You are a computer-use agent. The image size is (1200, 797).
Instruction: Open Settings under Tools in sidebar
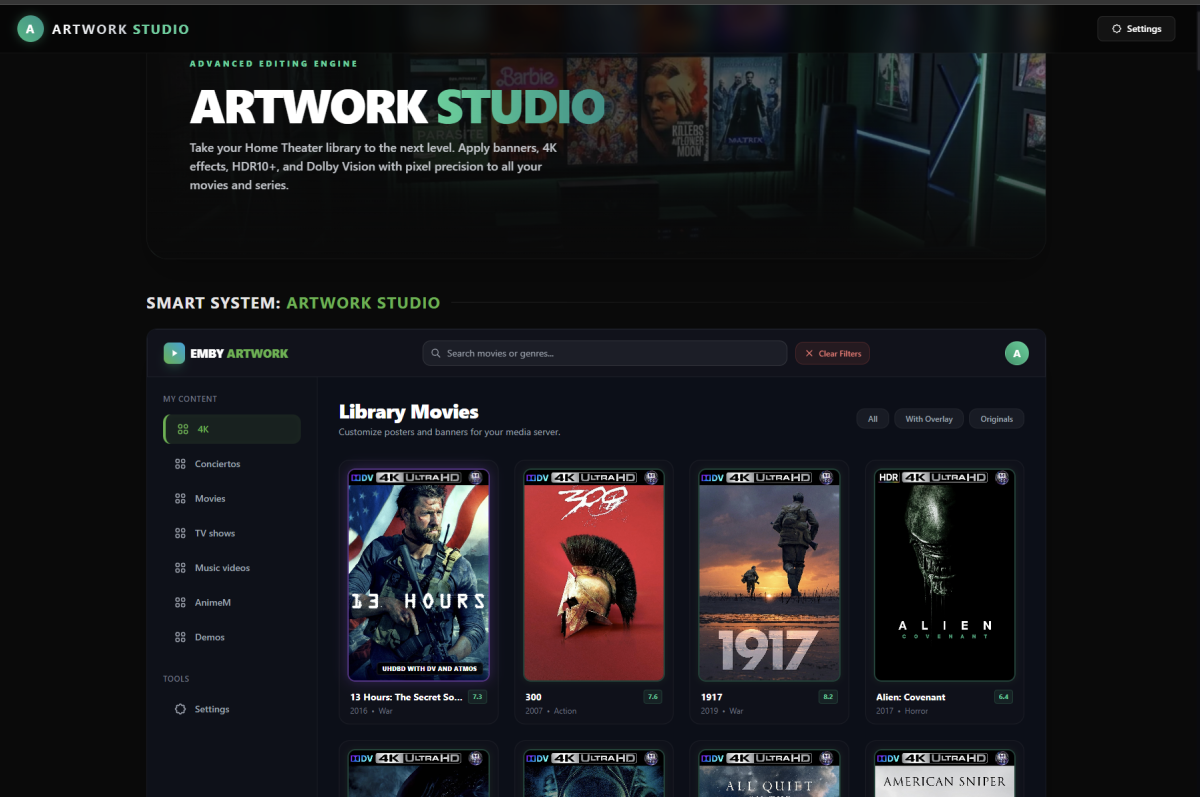(x=232, y=709)
